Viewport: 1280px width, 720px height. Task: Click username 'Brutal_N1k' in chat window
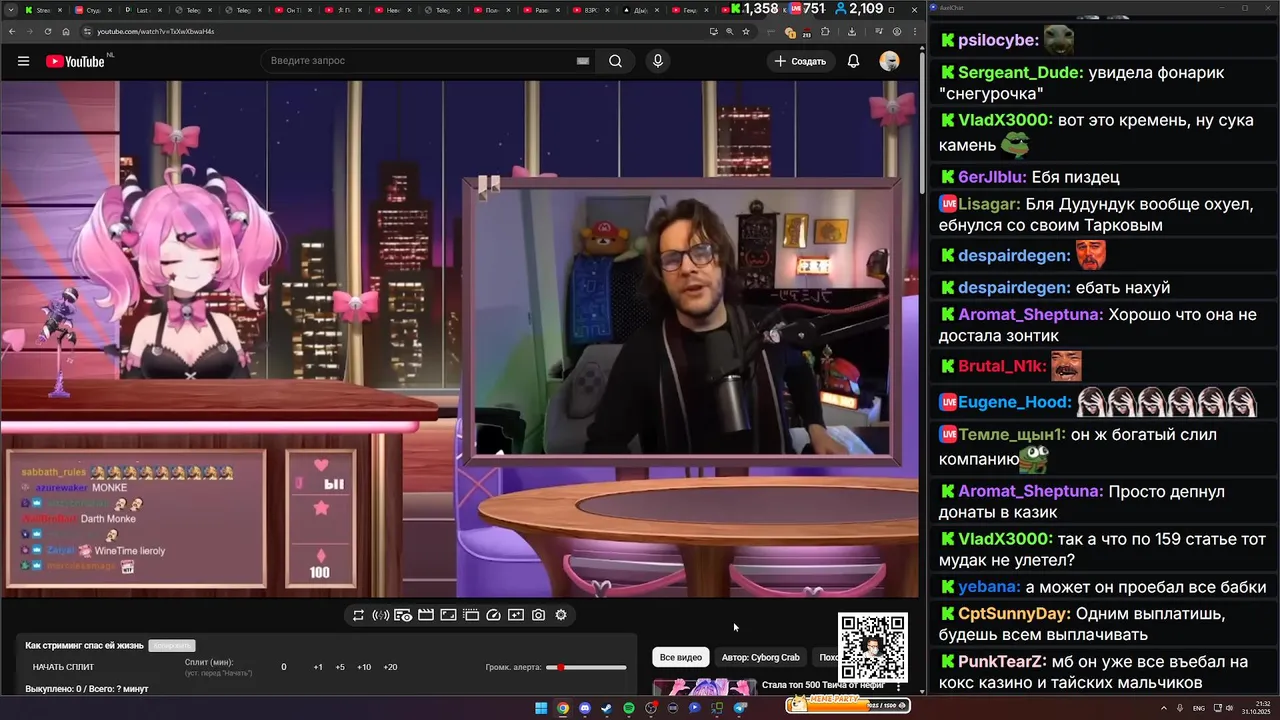[x=1002, y=366]
